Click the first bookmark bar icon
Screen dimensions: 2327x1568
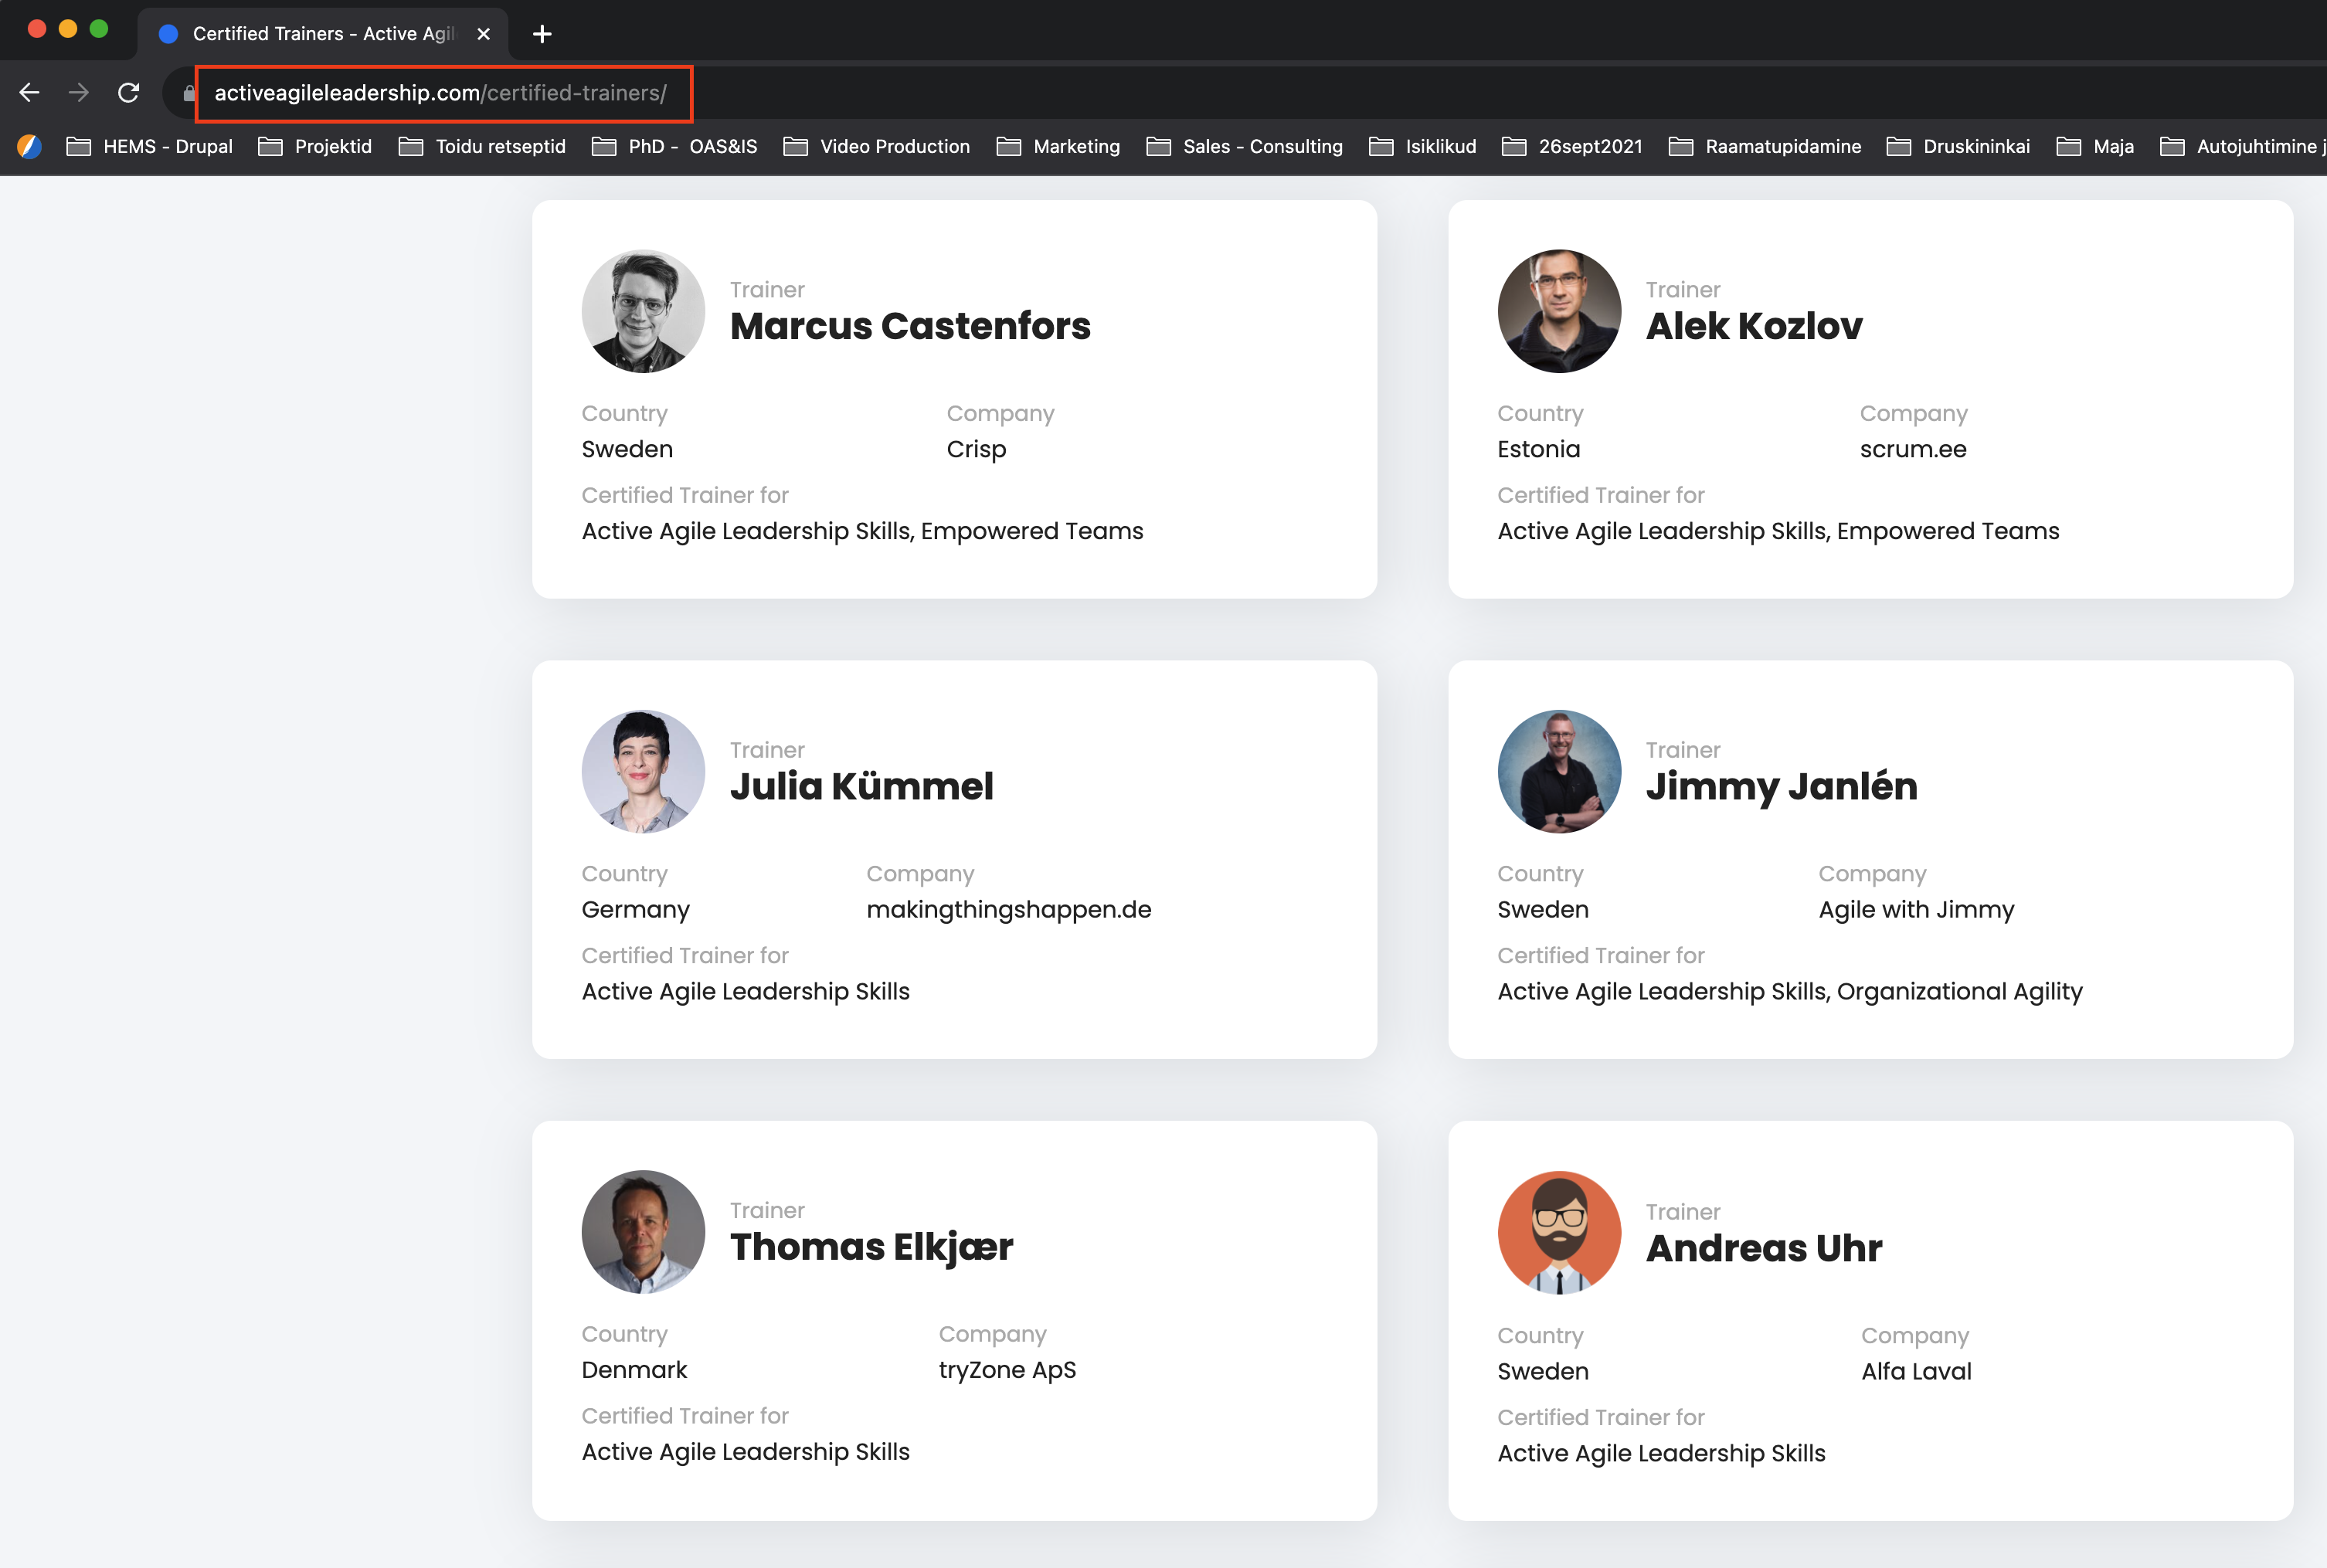[29, 146]
